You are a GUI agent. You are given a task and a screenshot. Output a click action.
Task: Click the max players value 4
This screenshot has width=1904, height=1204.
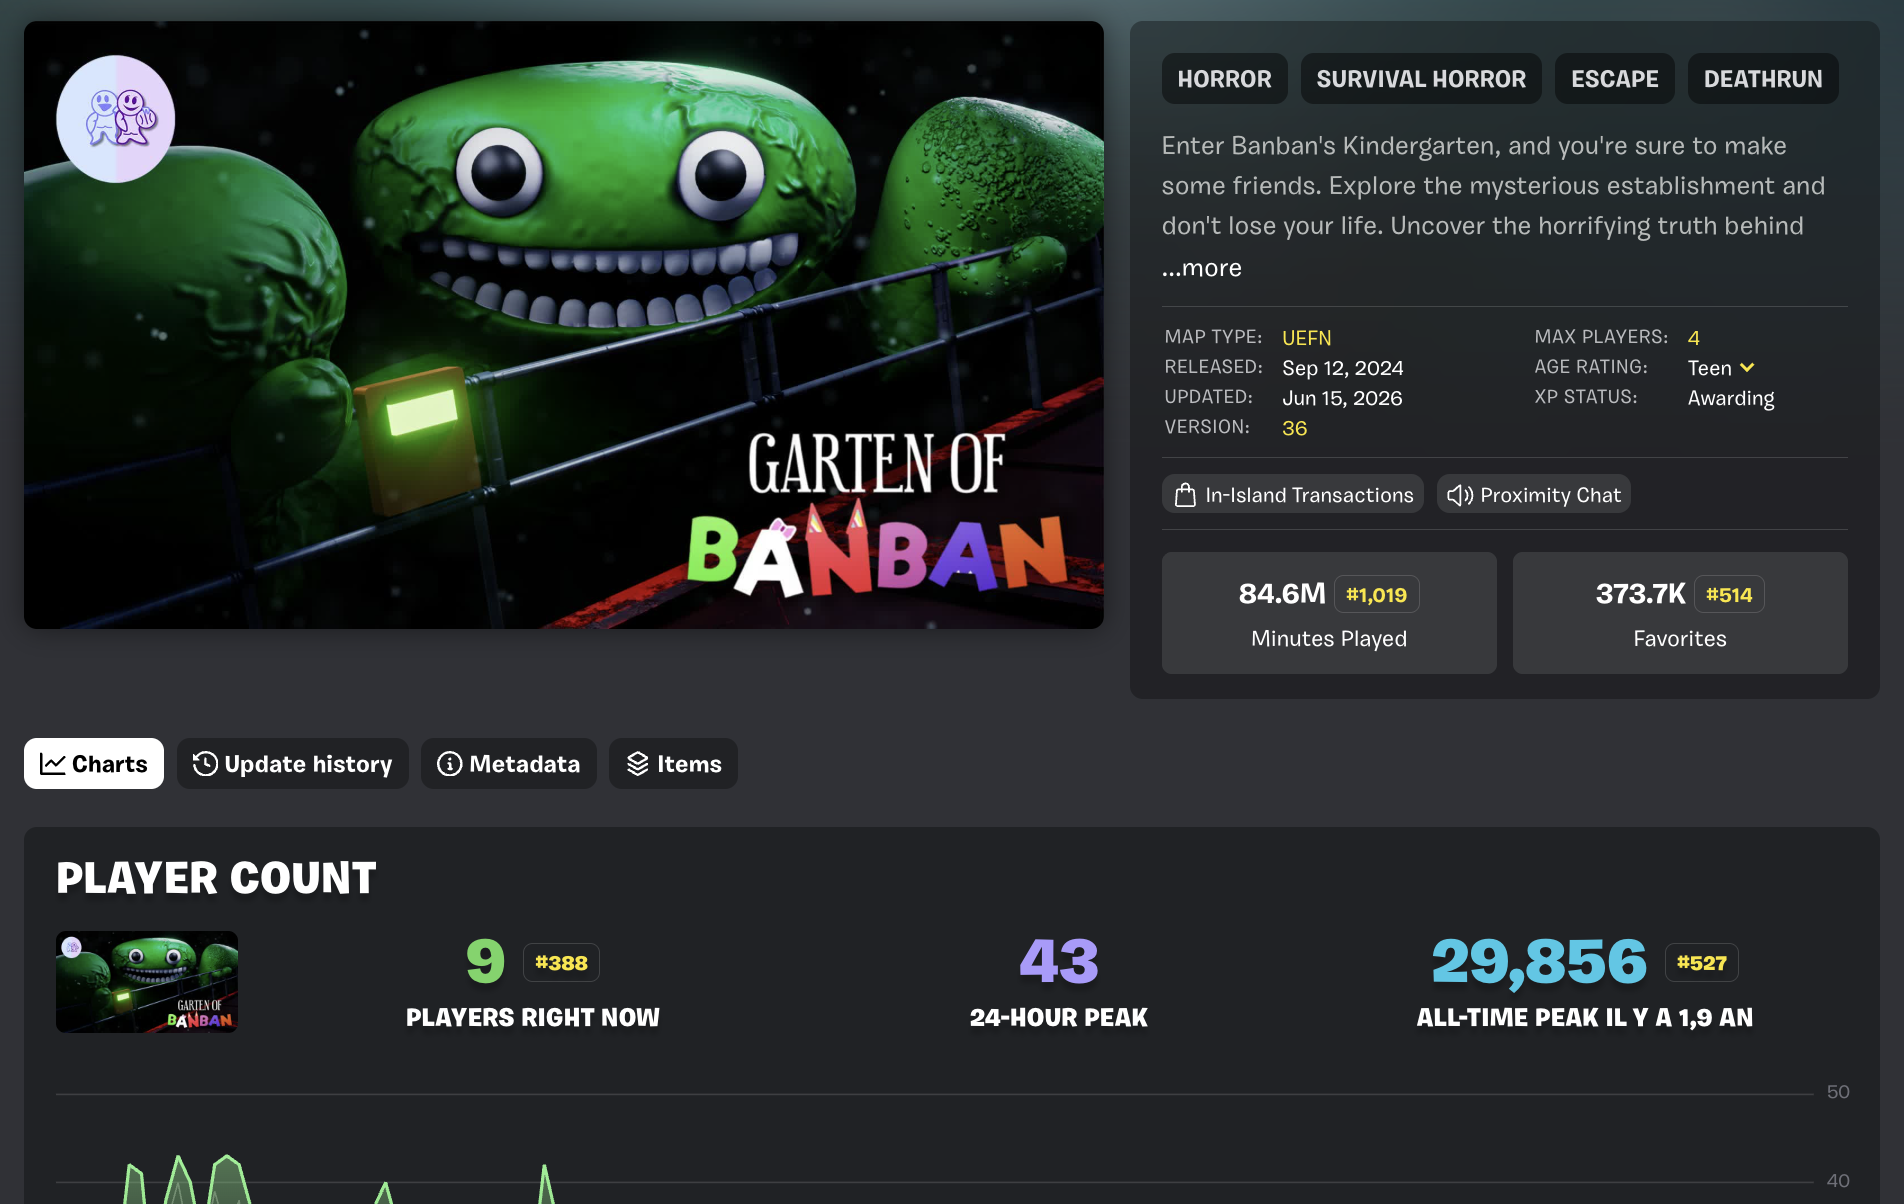point(1694,338)
